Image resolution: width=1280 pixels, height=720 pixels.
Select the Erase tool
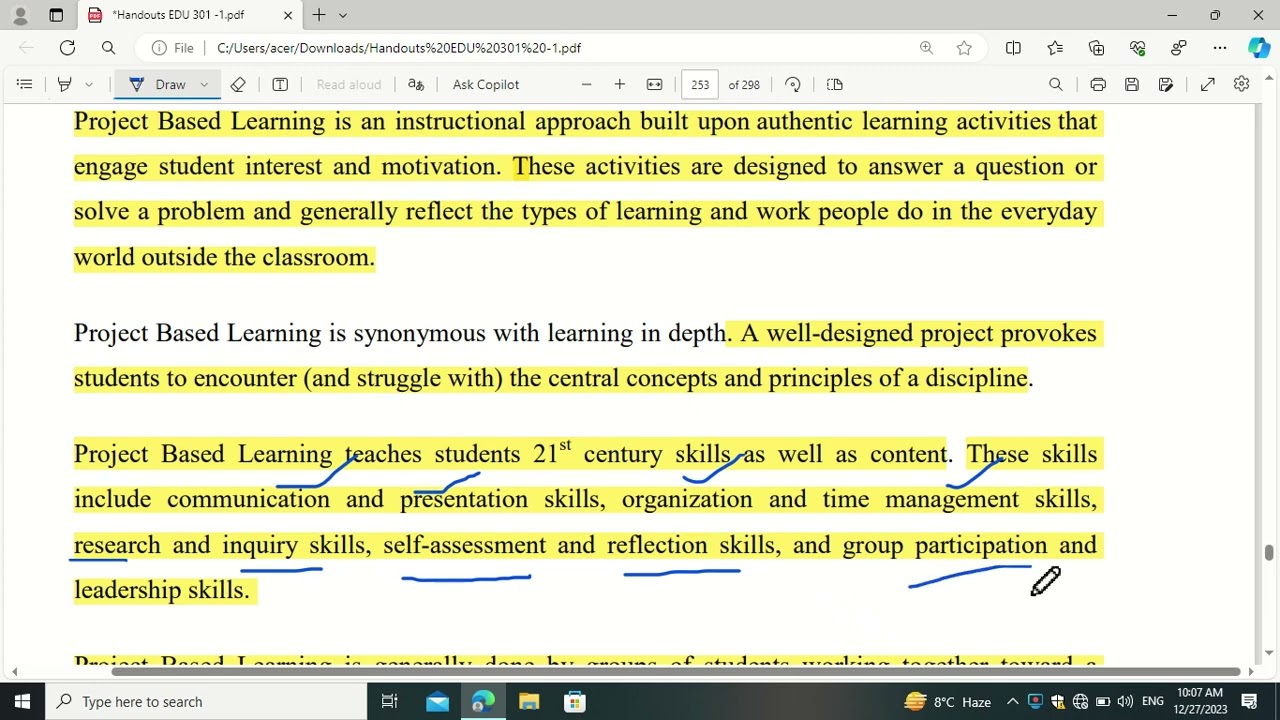point(238,85)
